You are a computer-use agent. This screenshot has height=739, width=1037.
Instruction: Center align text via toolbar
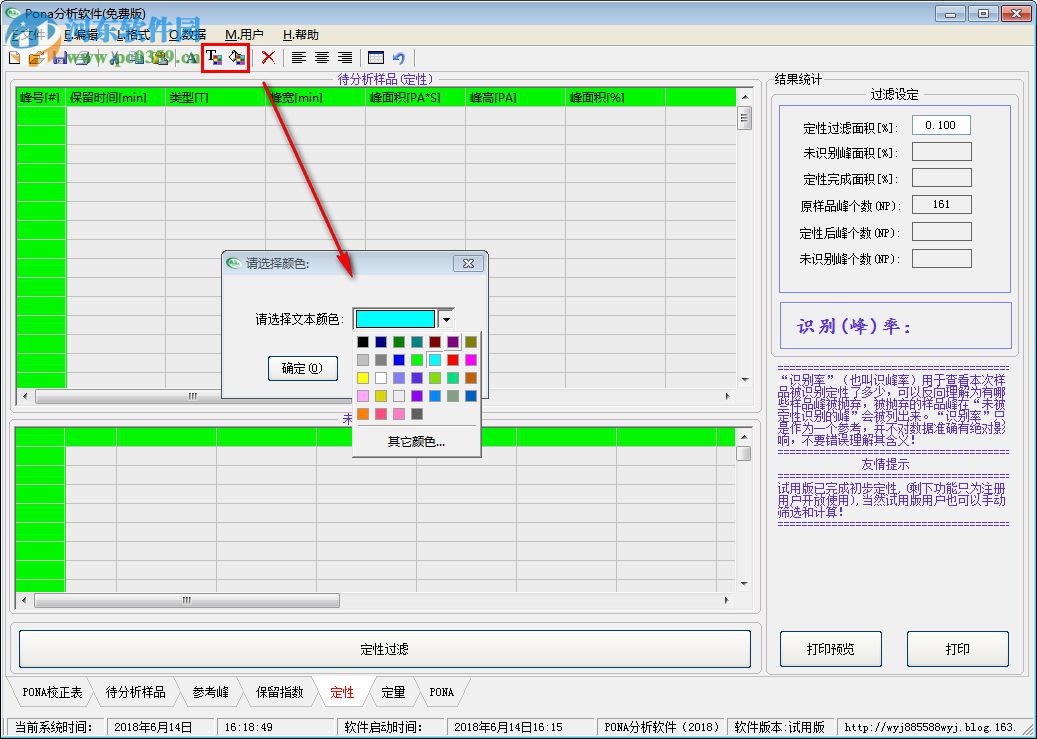coord(321,58)
